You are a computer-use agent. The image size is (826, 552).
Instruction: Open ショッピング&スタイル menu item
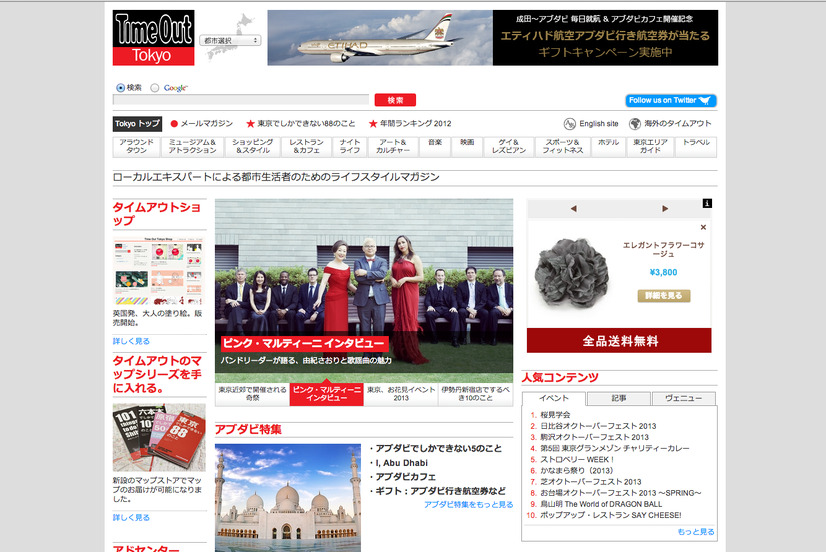point(253,146)
